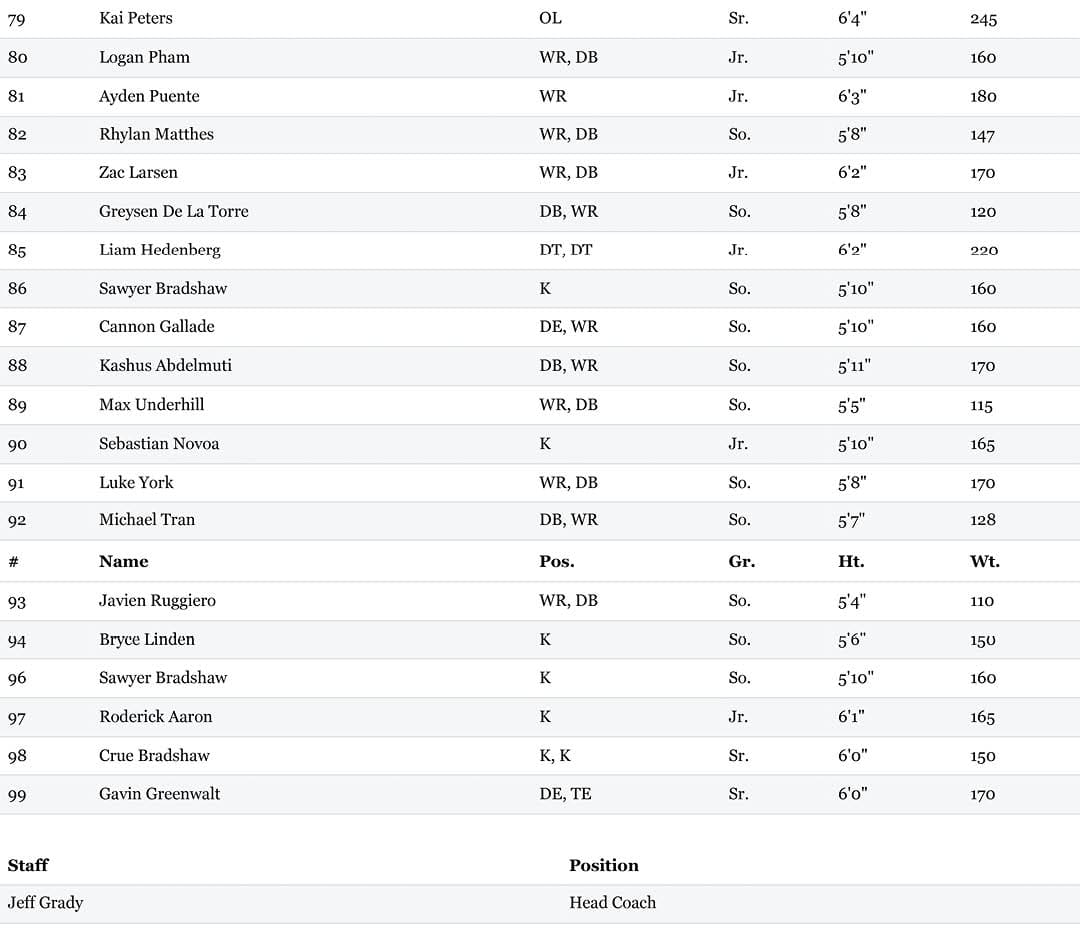Click Liam Hedenberg in roster list
This screenshot has height=933, width=1080.
pyautogui.click(x=160, y=250)
